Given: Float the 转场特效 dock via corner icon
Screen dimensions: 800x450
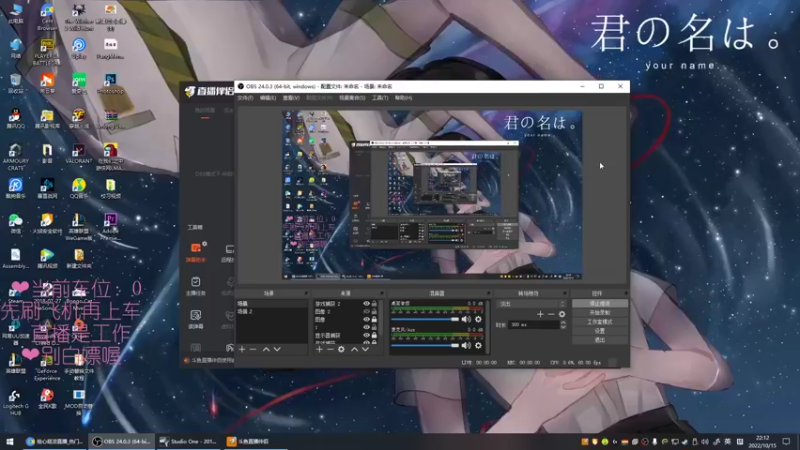Looking at the screenshot, I should 565,293.
